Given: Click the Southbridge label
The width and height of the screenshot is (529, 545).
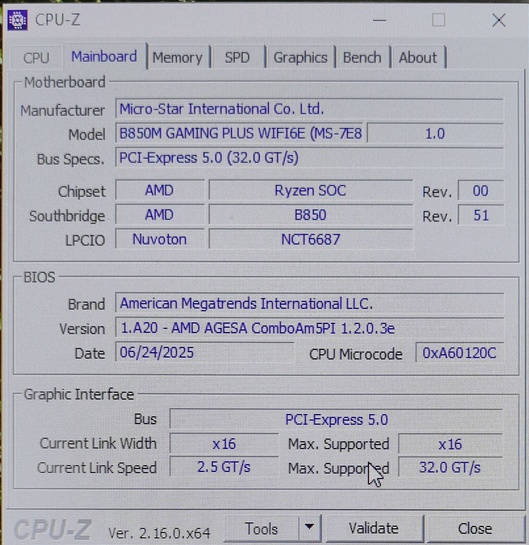Looking at the screenshot, I should click(67, 216).
